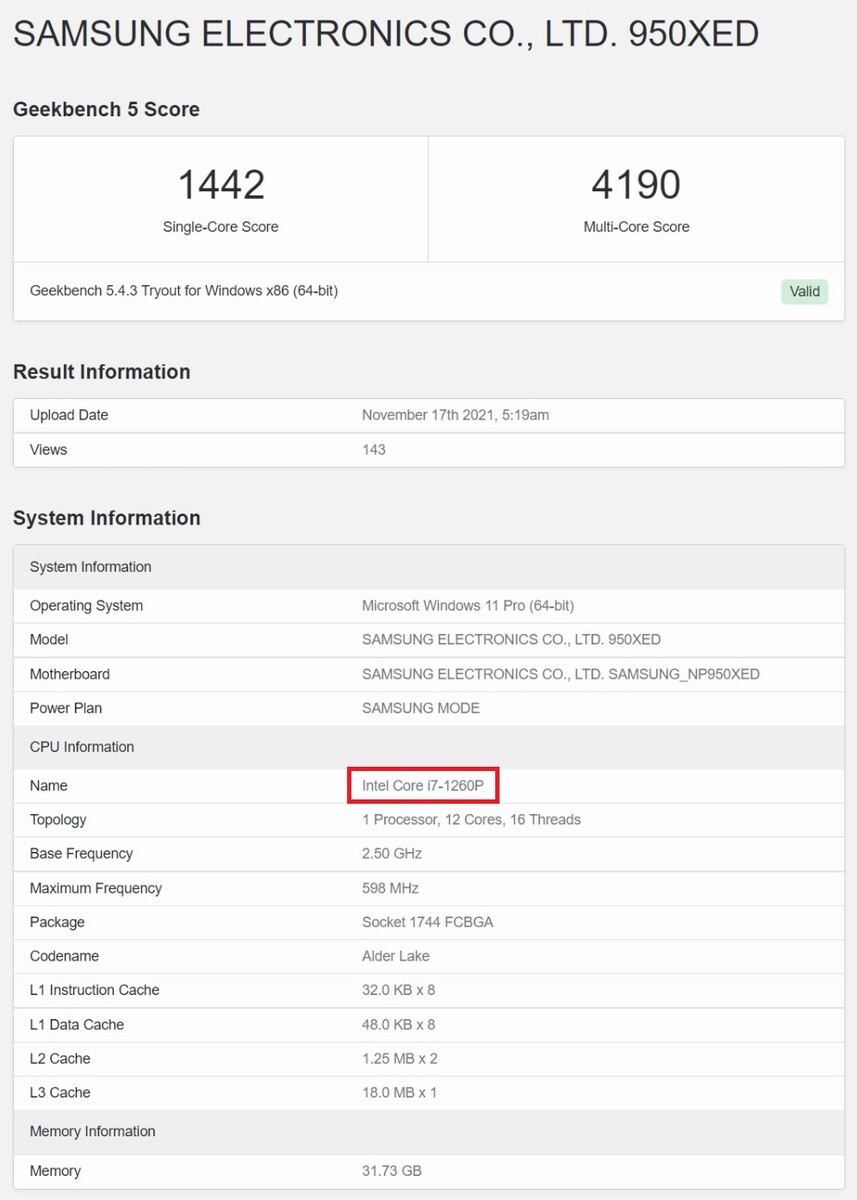Click the Intel Core i7-1260P CPU name
The height and width of the screenshot is (1200, 857).
(423, 786)
